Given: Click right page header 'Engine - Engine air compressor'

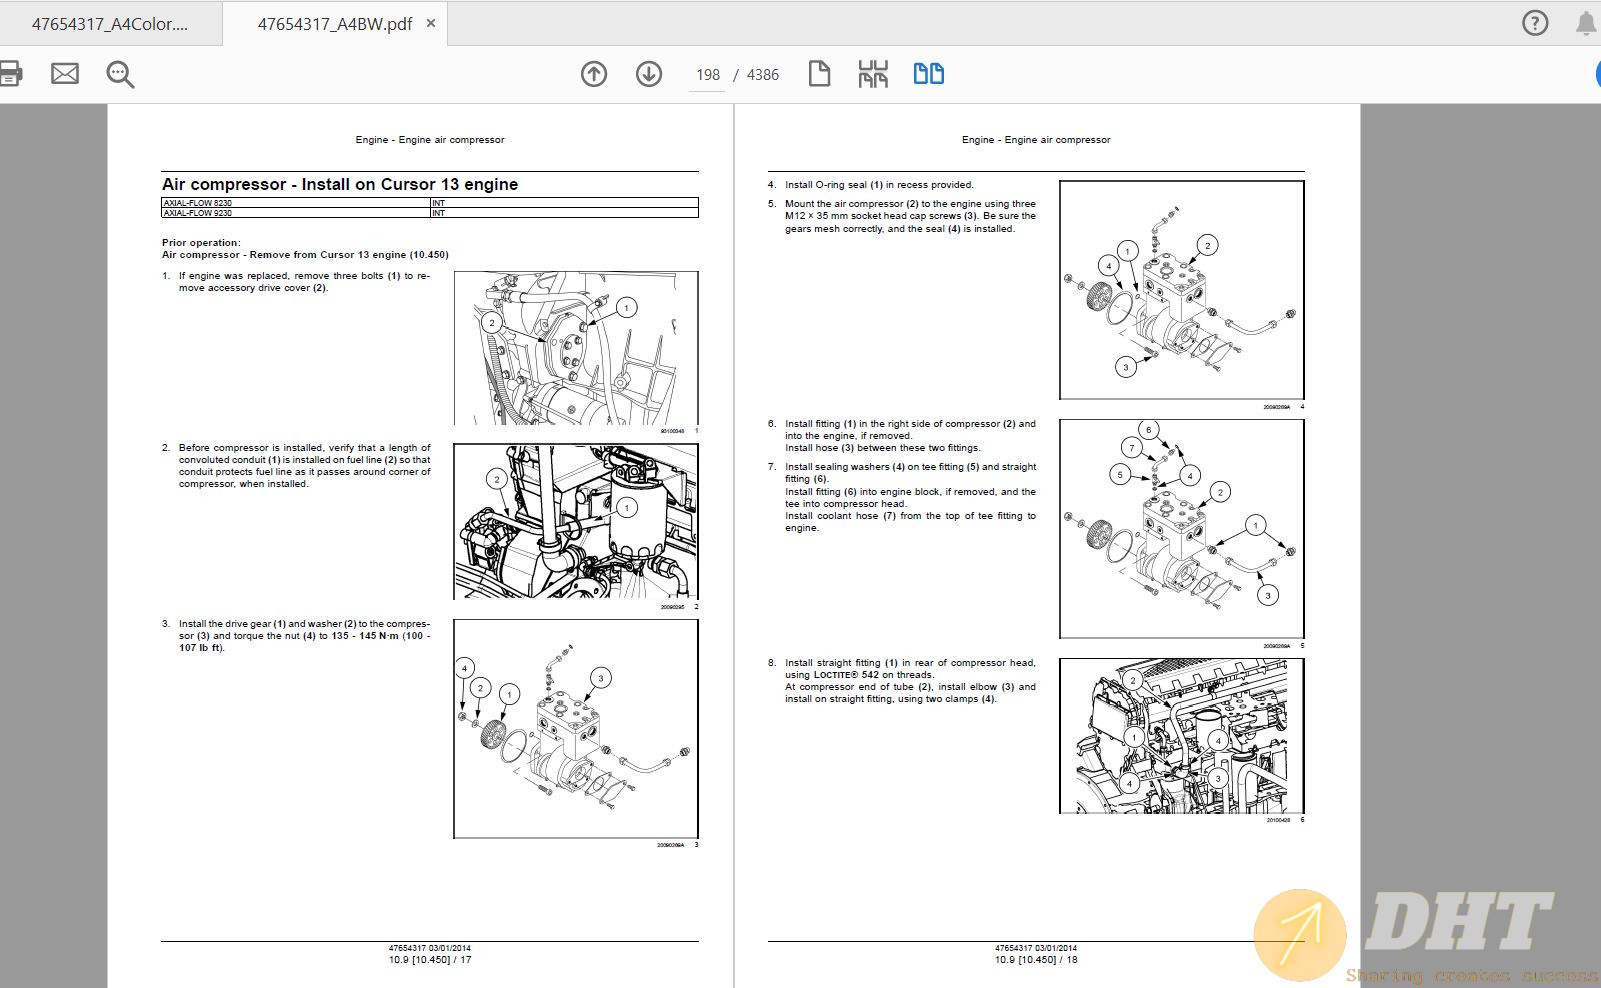Looking at the screenshot, I should coord(1036,140).
